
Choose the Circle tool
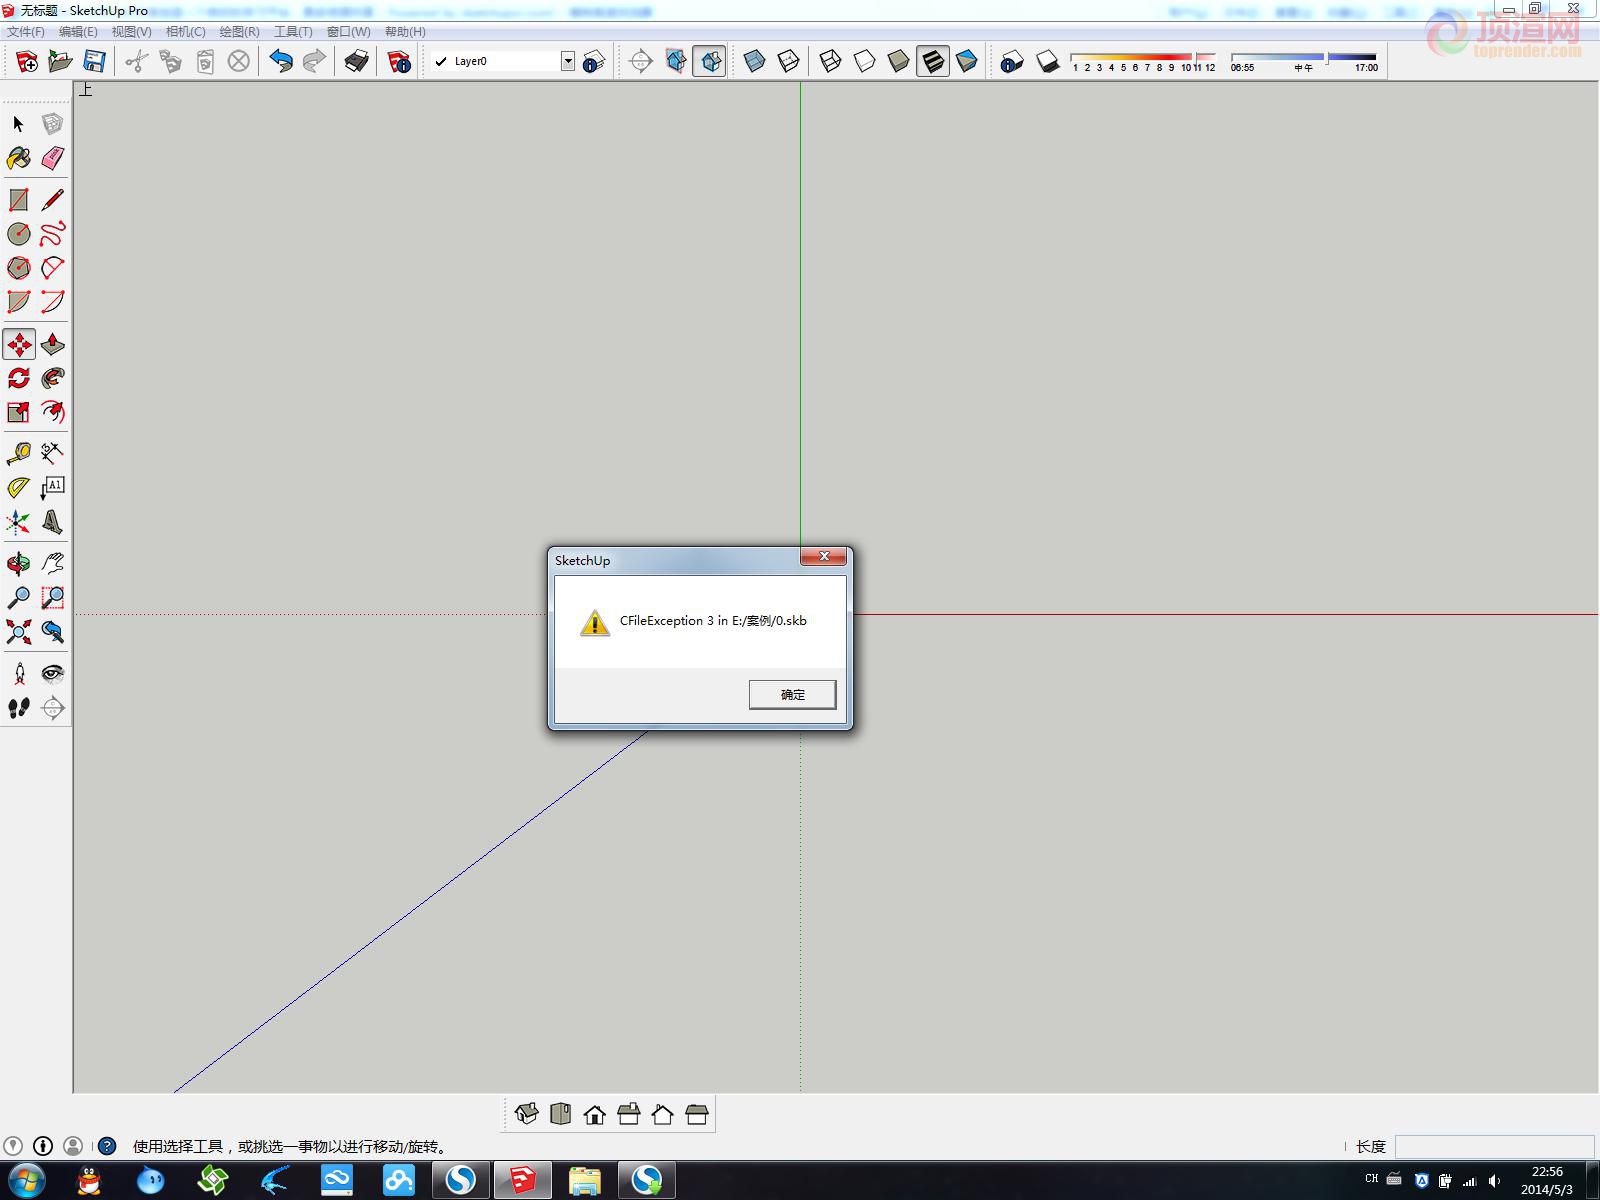(x=18, y=234)
